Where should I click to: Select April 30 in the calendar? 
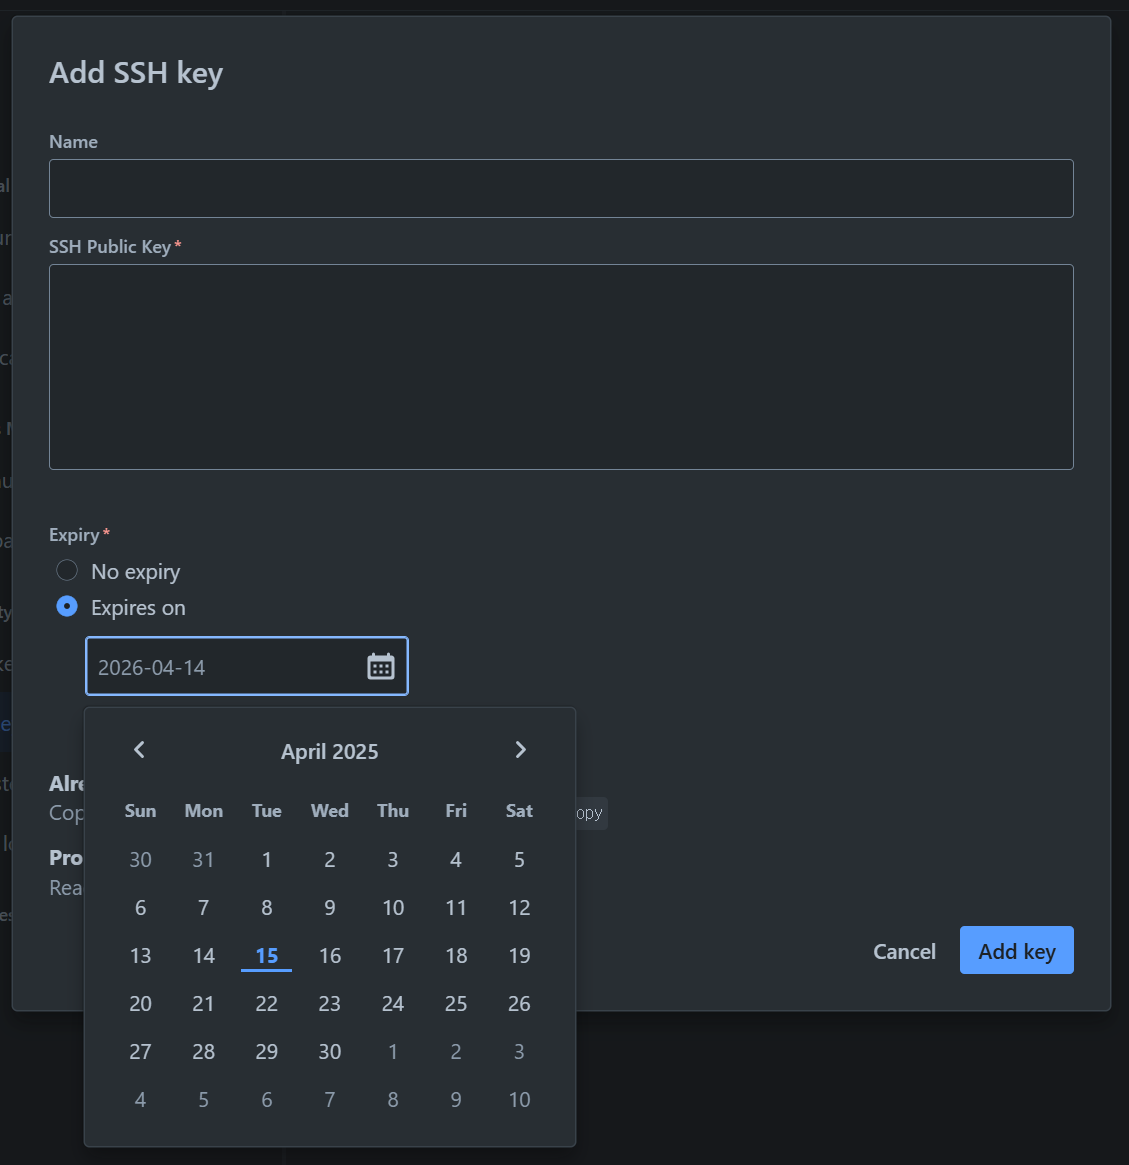pyautogui.click(x=329, y=1051)
